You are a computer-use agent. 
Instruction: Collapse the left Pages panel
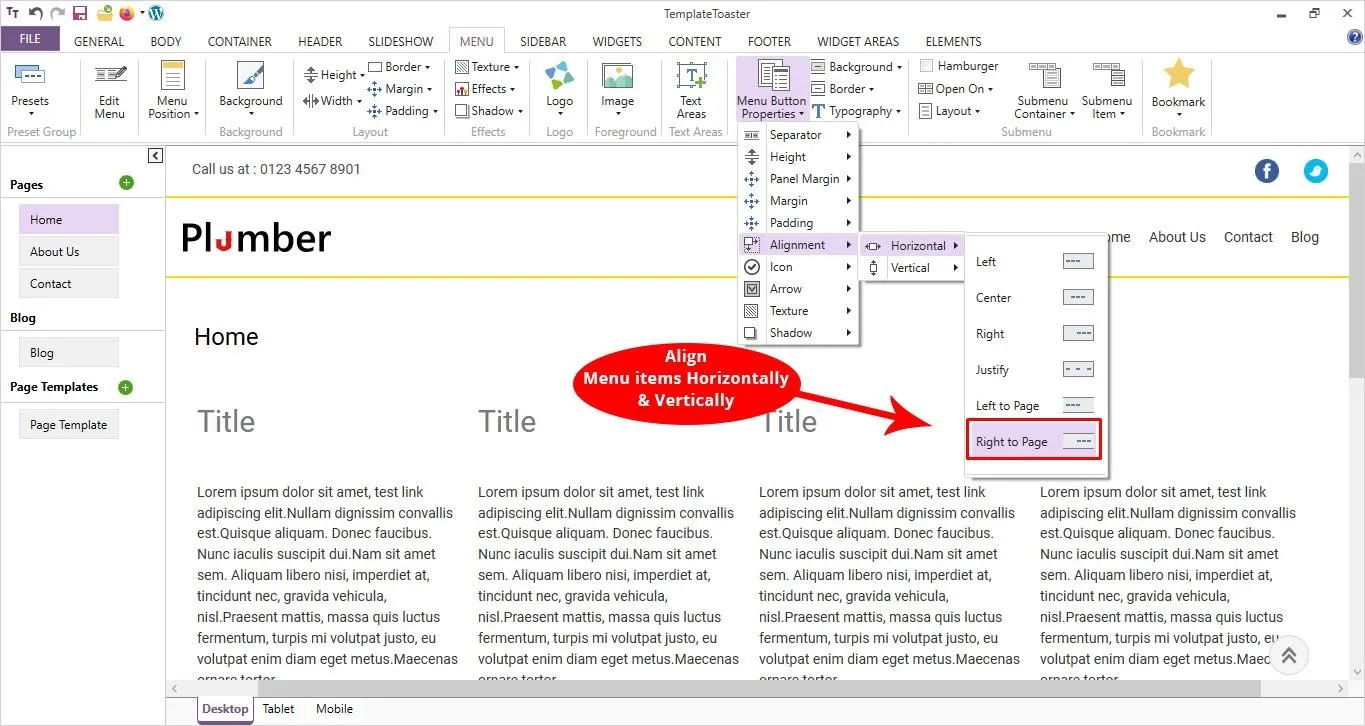(155, 156)
